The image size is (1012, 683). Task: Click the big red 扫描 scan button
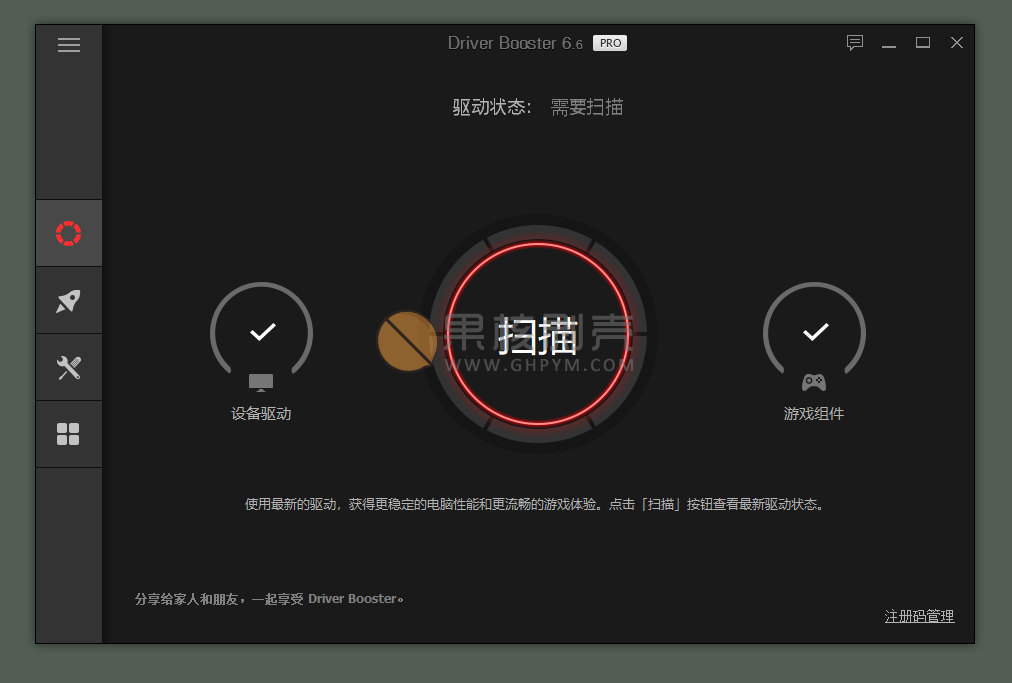538,334
